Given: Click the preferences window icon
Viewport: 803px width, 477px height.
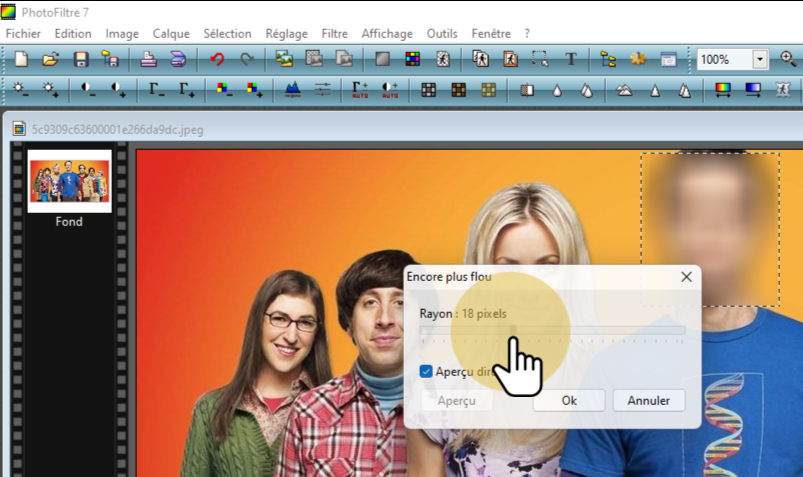Looking at the screenshot, I should 668,59.
